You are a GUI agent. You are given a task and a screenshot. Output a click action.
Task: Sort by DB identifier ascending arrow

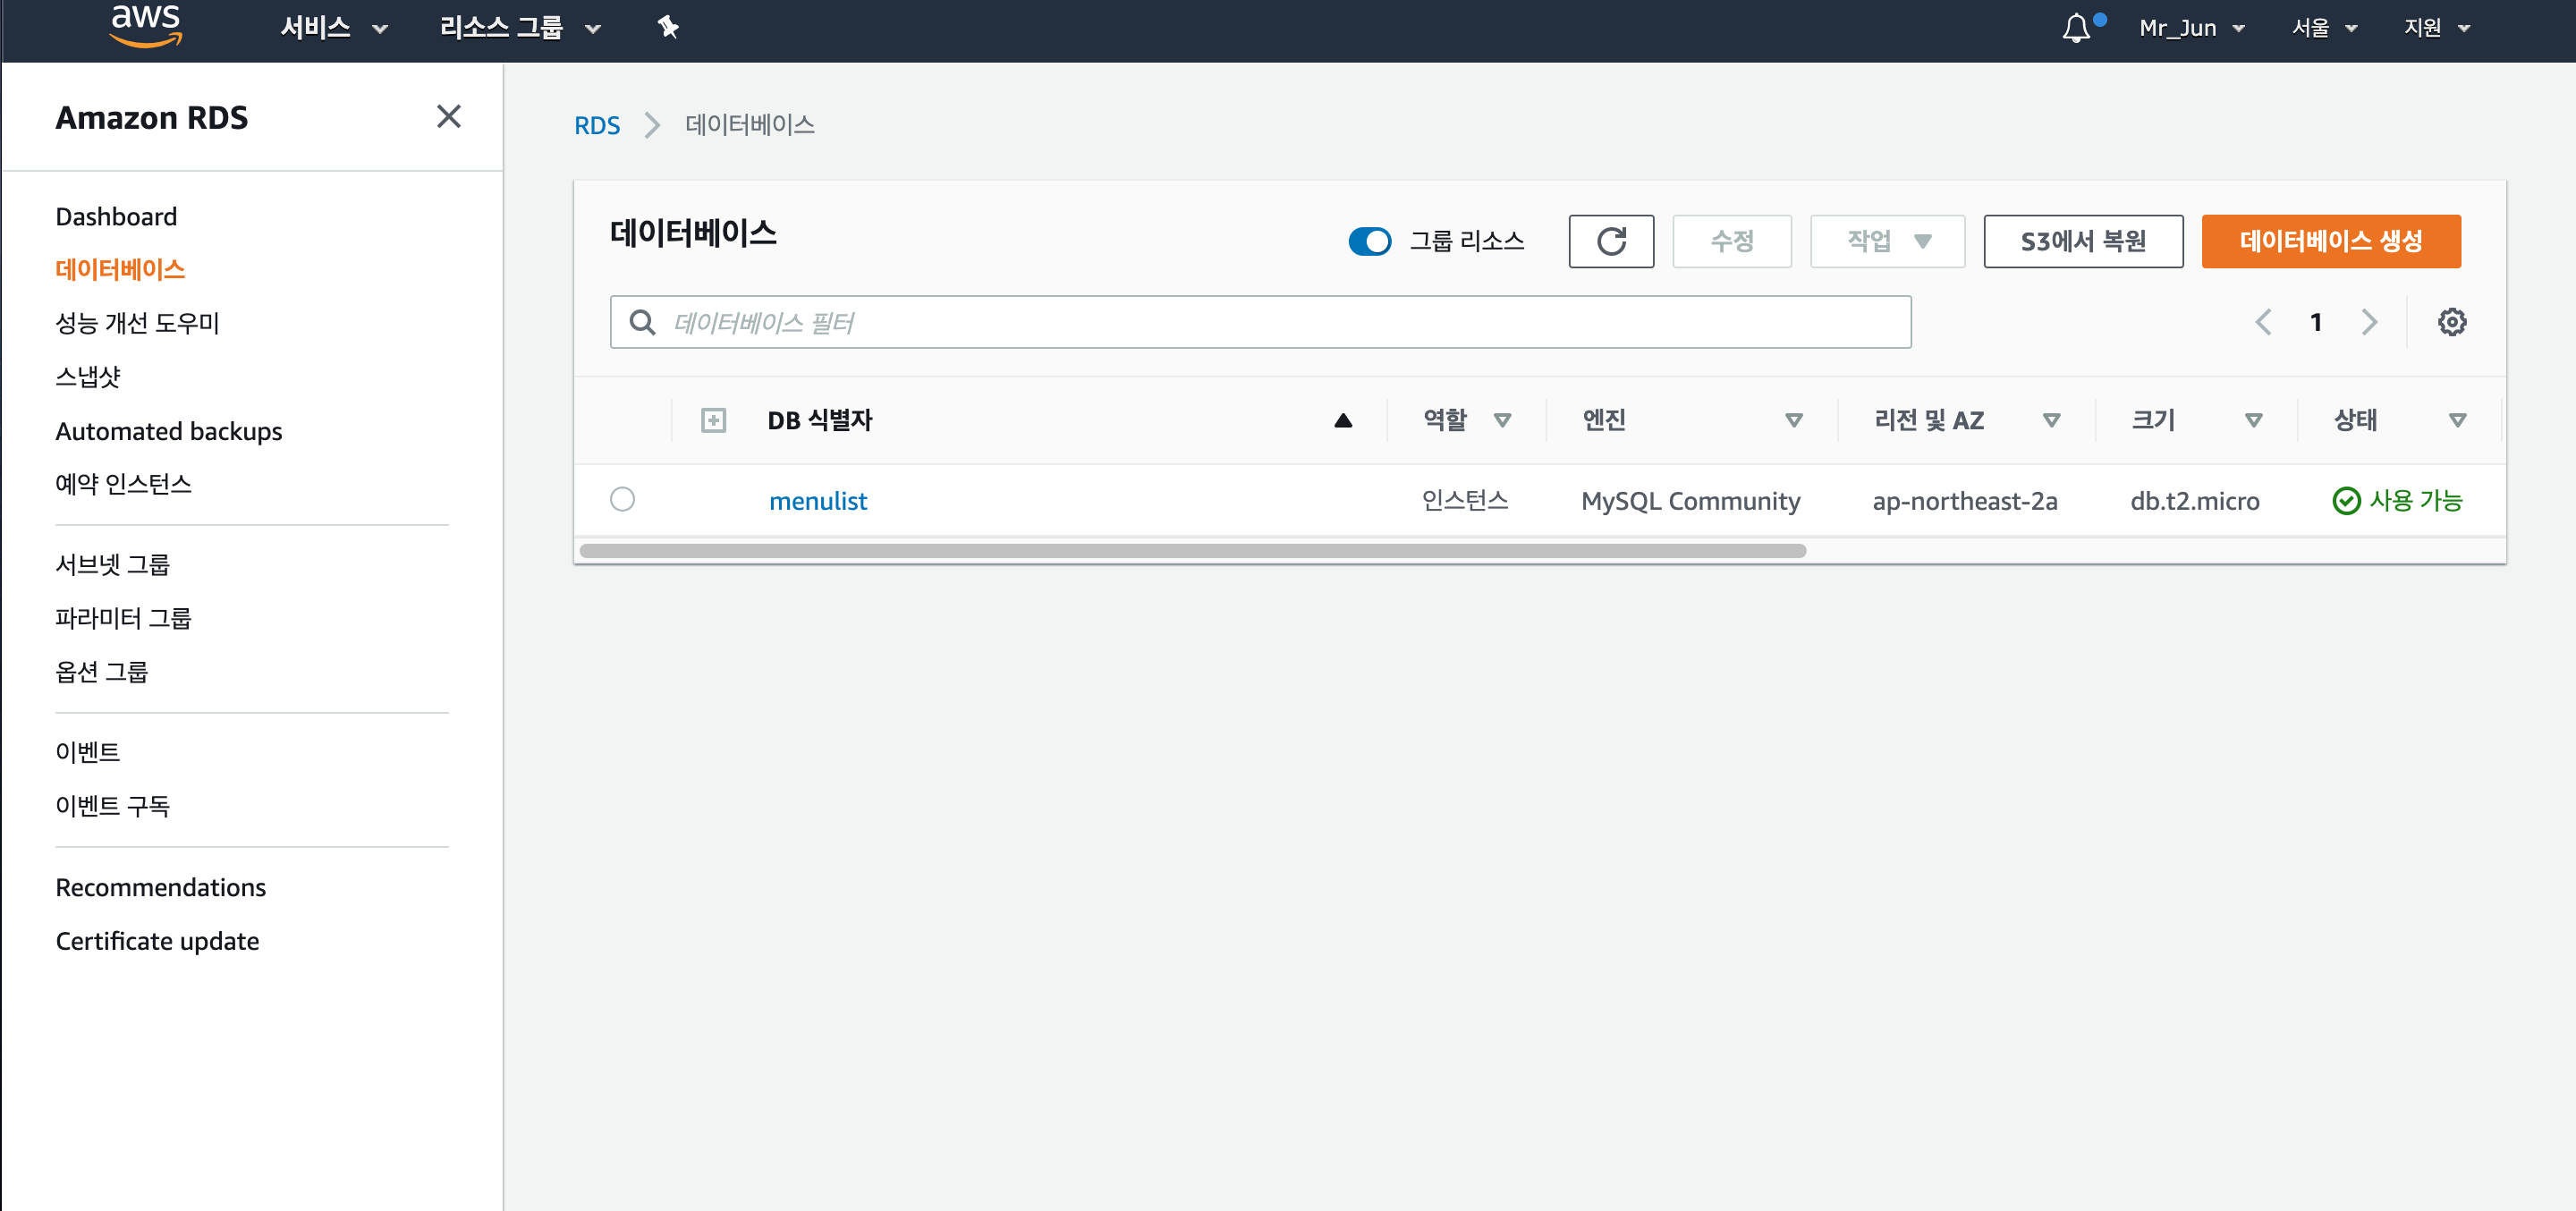1343,421
